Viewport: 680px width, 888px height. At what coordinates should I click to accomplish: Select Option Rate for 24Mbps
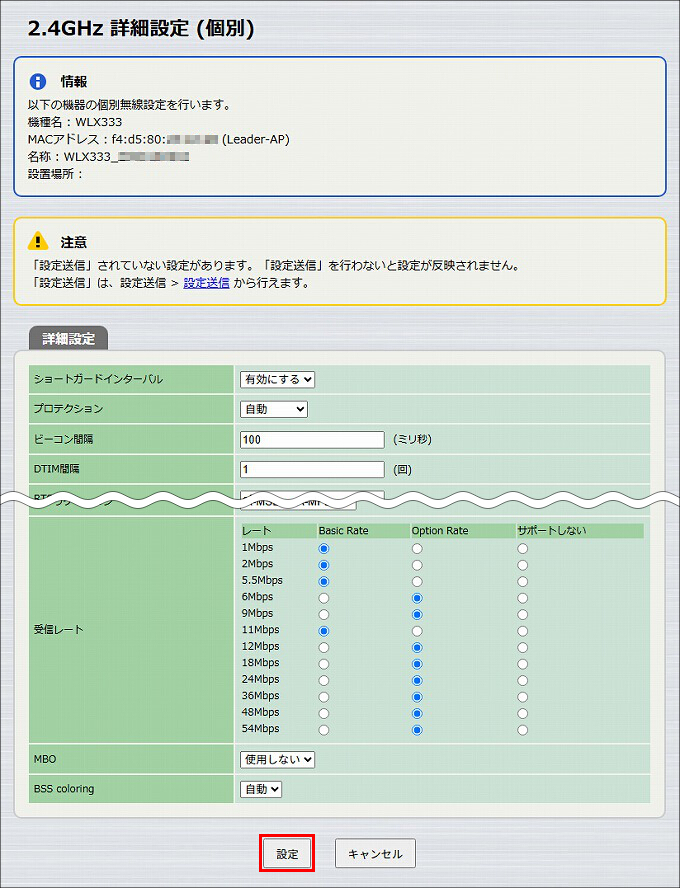(417, 680)
